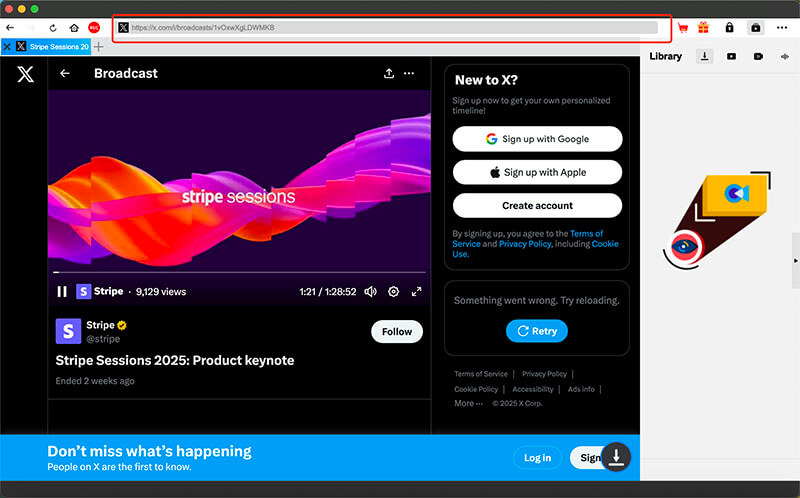Open broadcast more options ellipsis

point(409,73)
